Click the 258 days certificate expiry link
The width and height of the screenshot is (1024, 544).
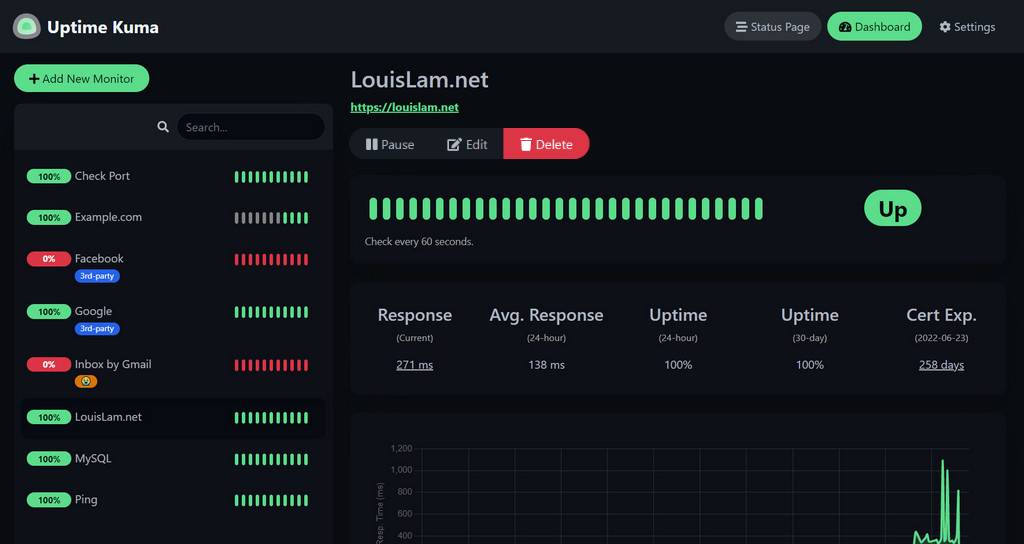941,365
